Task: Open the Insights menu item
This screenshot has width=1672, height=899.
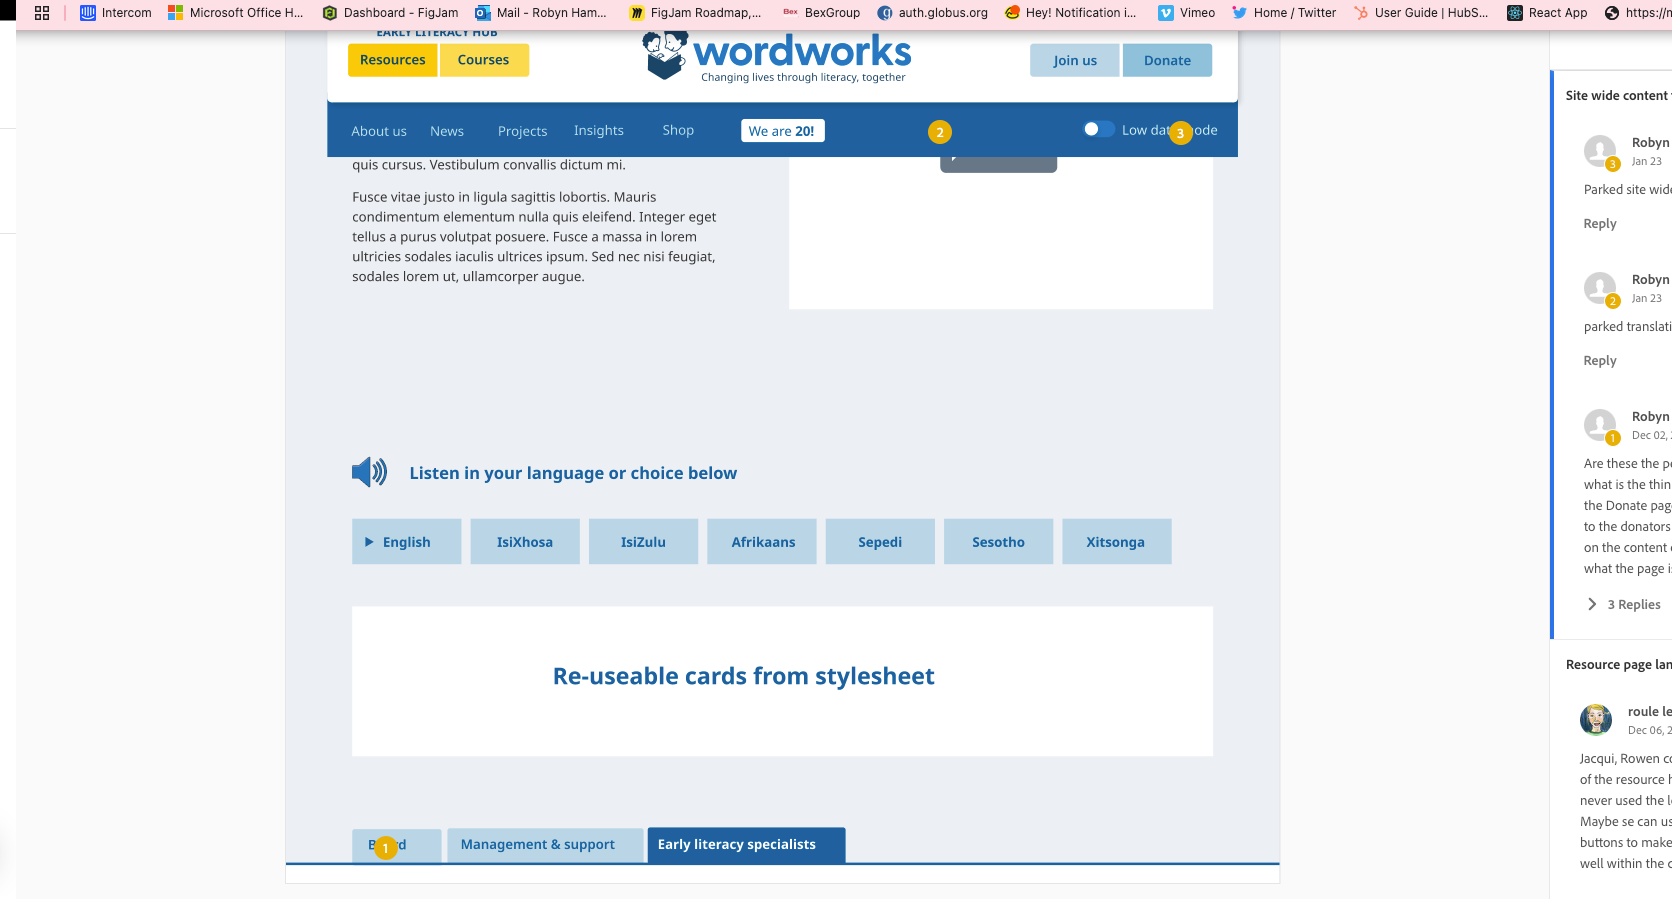Action: coord(598,131)
